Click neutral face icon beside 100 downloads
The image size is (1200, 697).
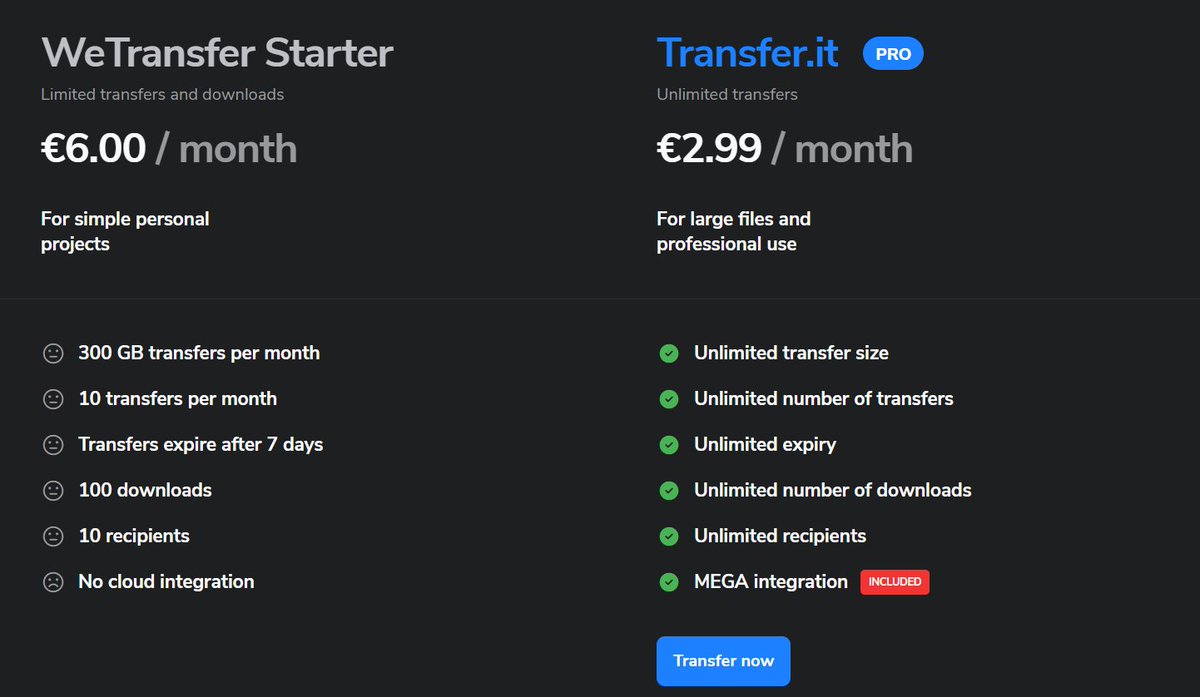click(53, 491)
